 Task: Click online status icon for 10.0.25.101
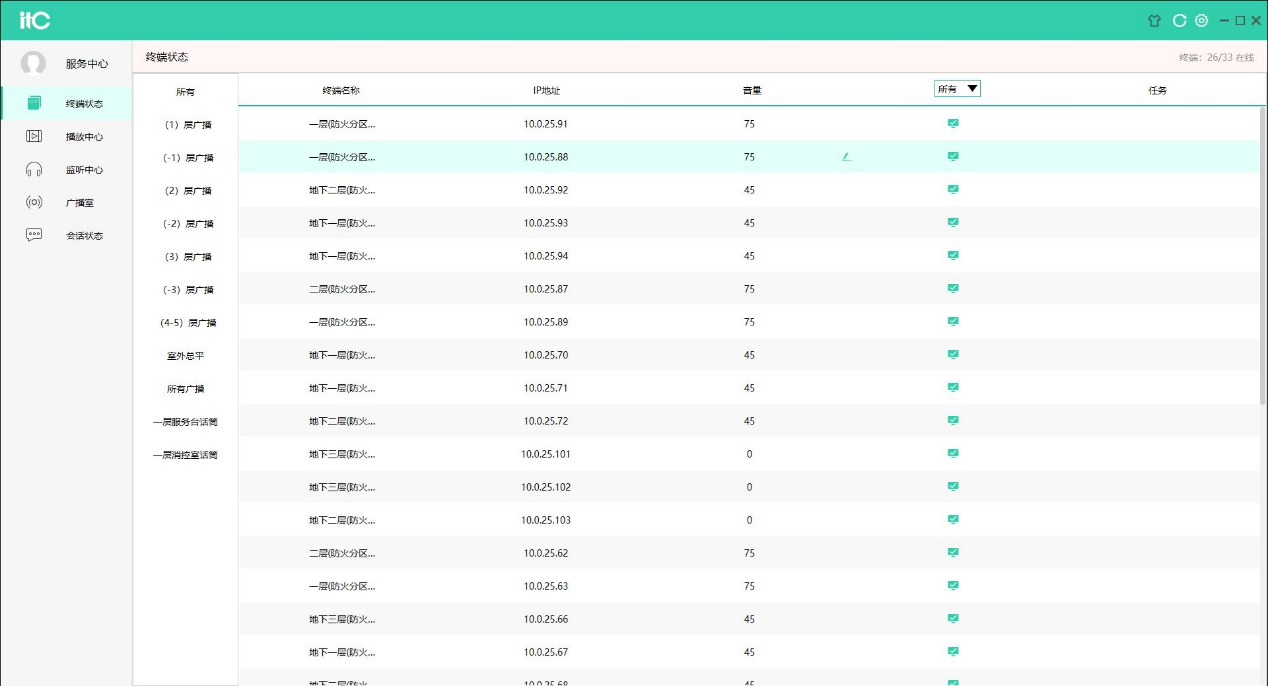pos(953,453)
